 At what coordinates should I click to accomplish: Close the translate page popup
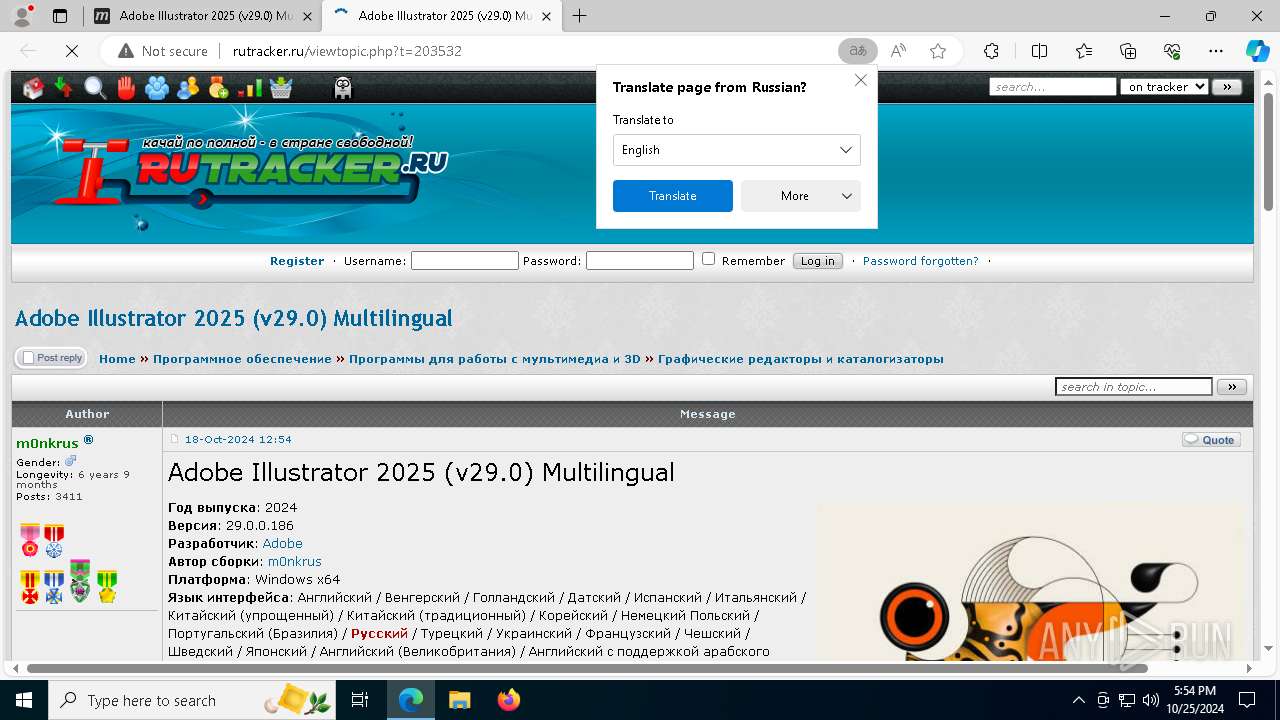[860, 81]
